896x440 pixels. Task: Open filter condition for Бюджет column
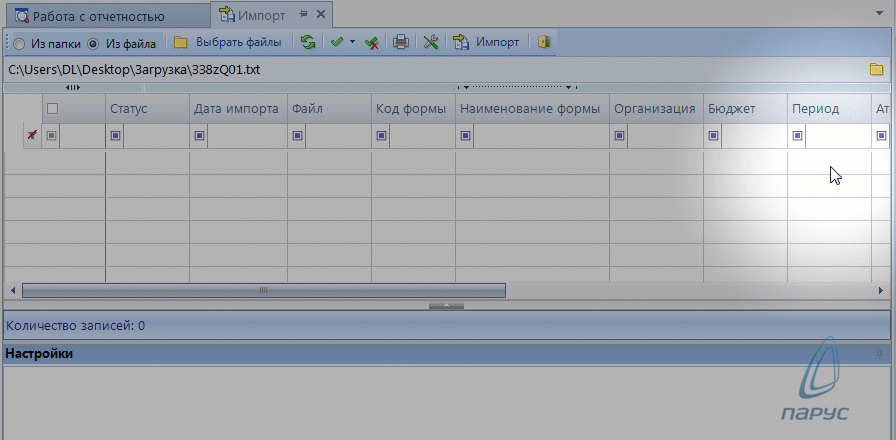coord(713,136)
